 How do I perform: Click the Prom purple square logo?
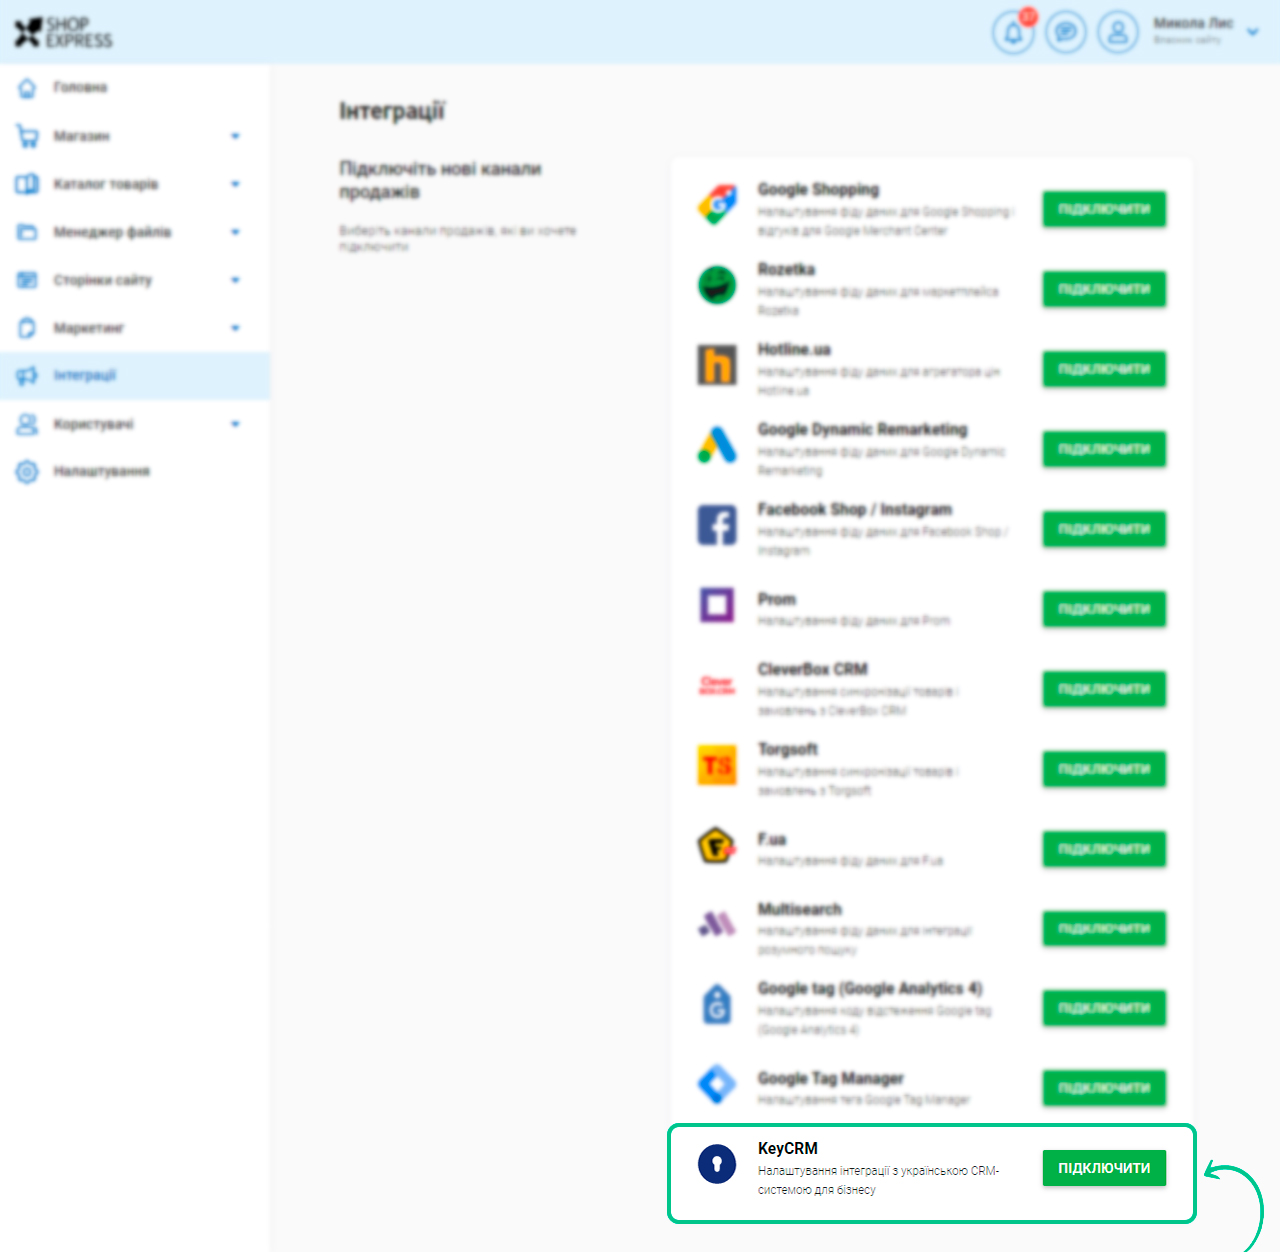click(x=717, y=605)
